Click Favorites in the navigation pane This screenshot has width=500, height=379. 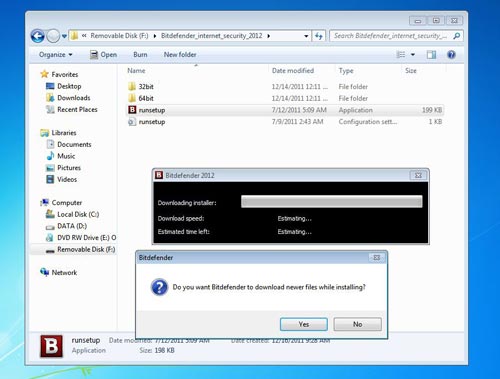click(59, 74)
